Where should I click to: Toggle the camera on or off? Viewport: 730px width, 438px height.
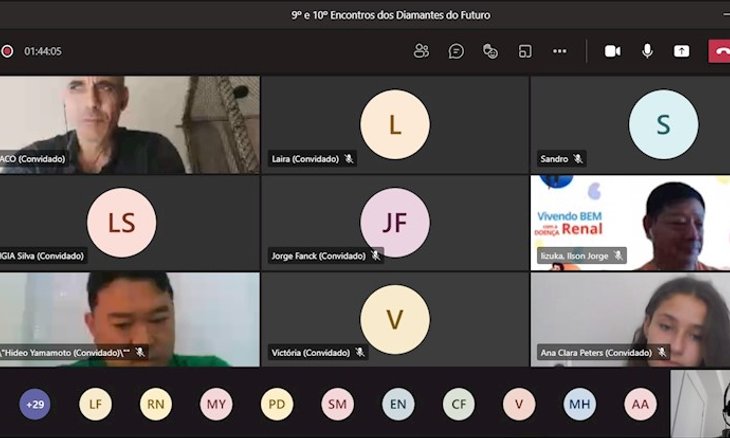coord(612,51)
